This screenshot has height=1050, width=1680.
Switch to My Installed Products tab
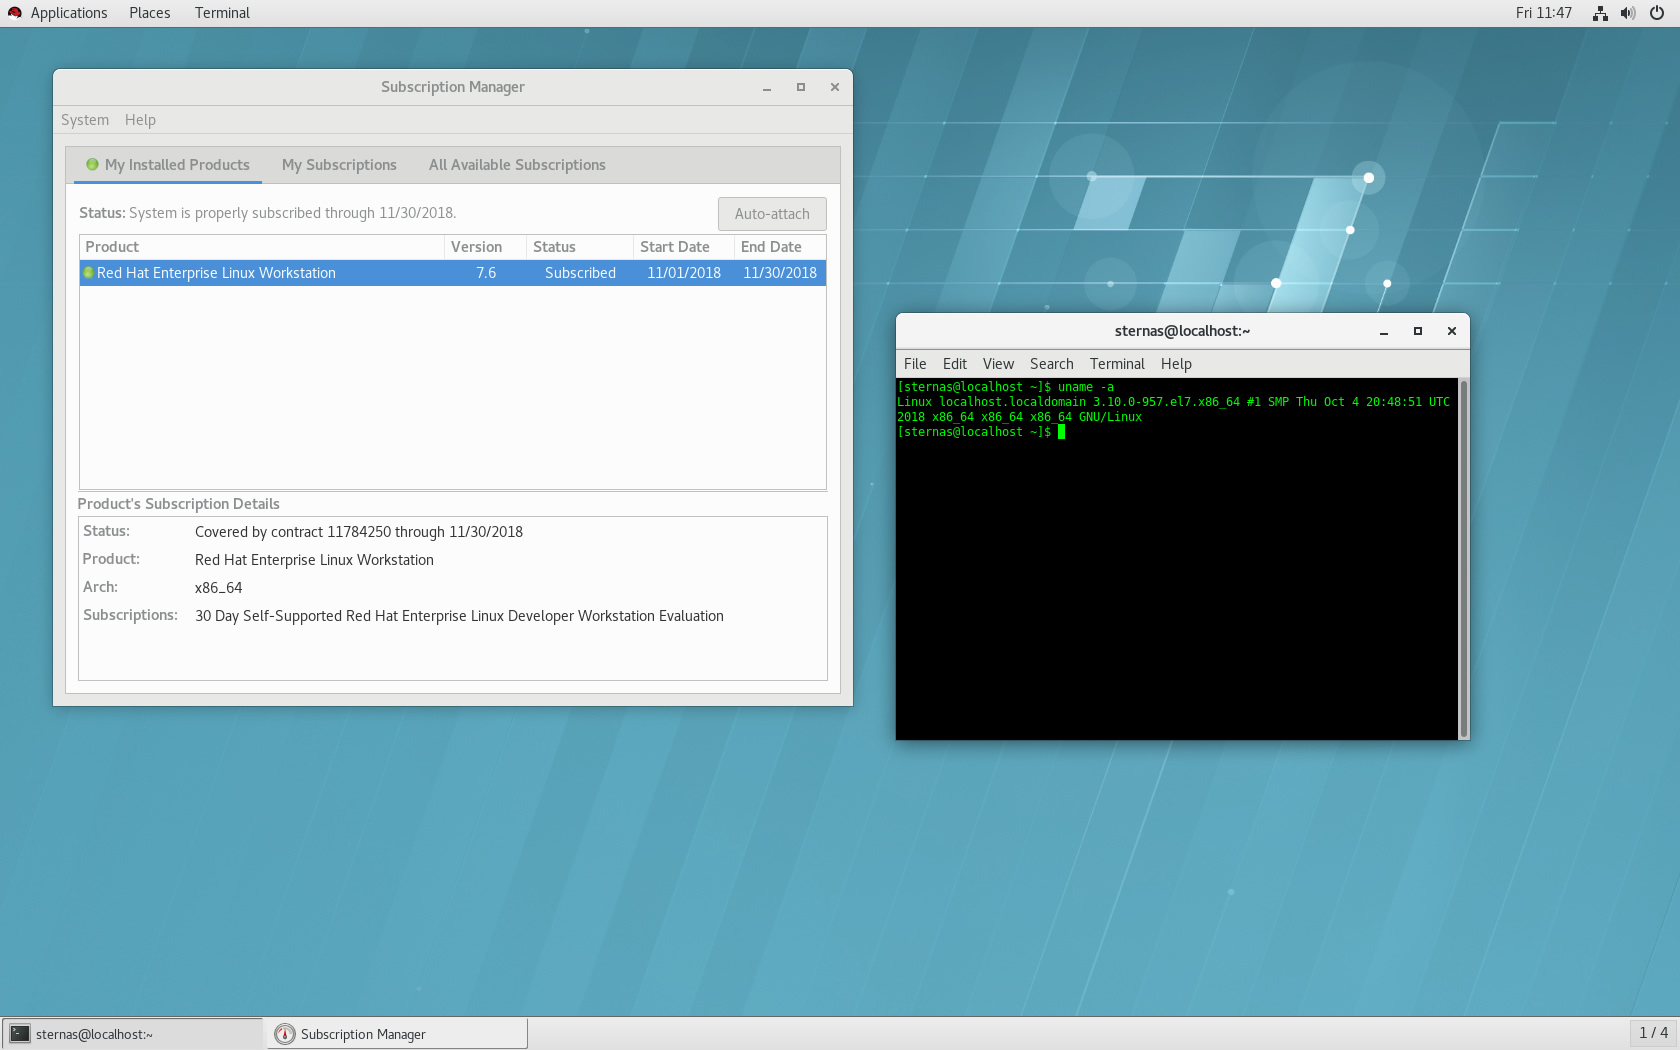point(168,165)
